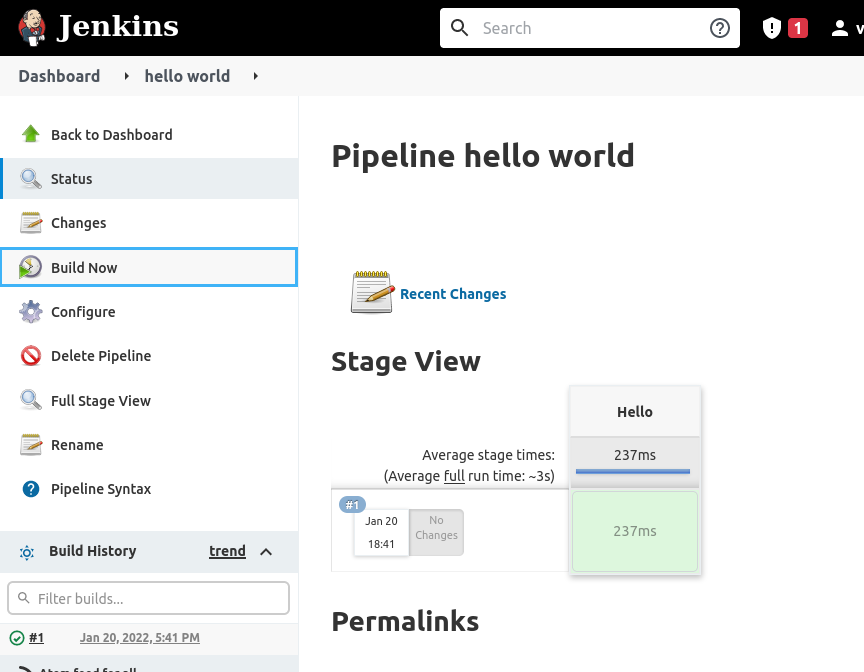Click the Build Now clock icon
Viewport: 864px width, 672px height.
pos(31,267)
